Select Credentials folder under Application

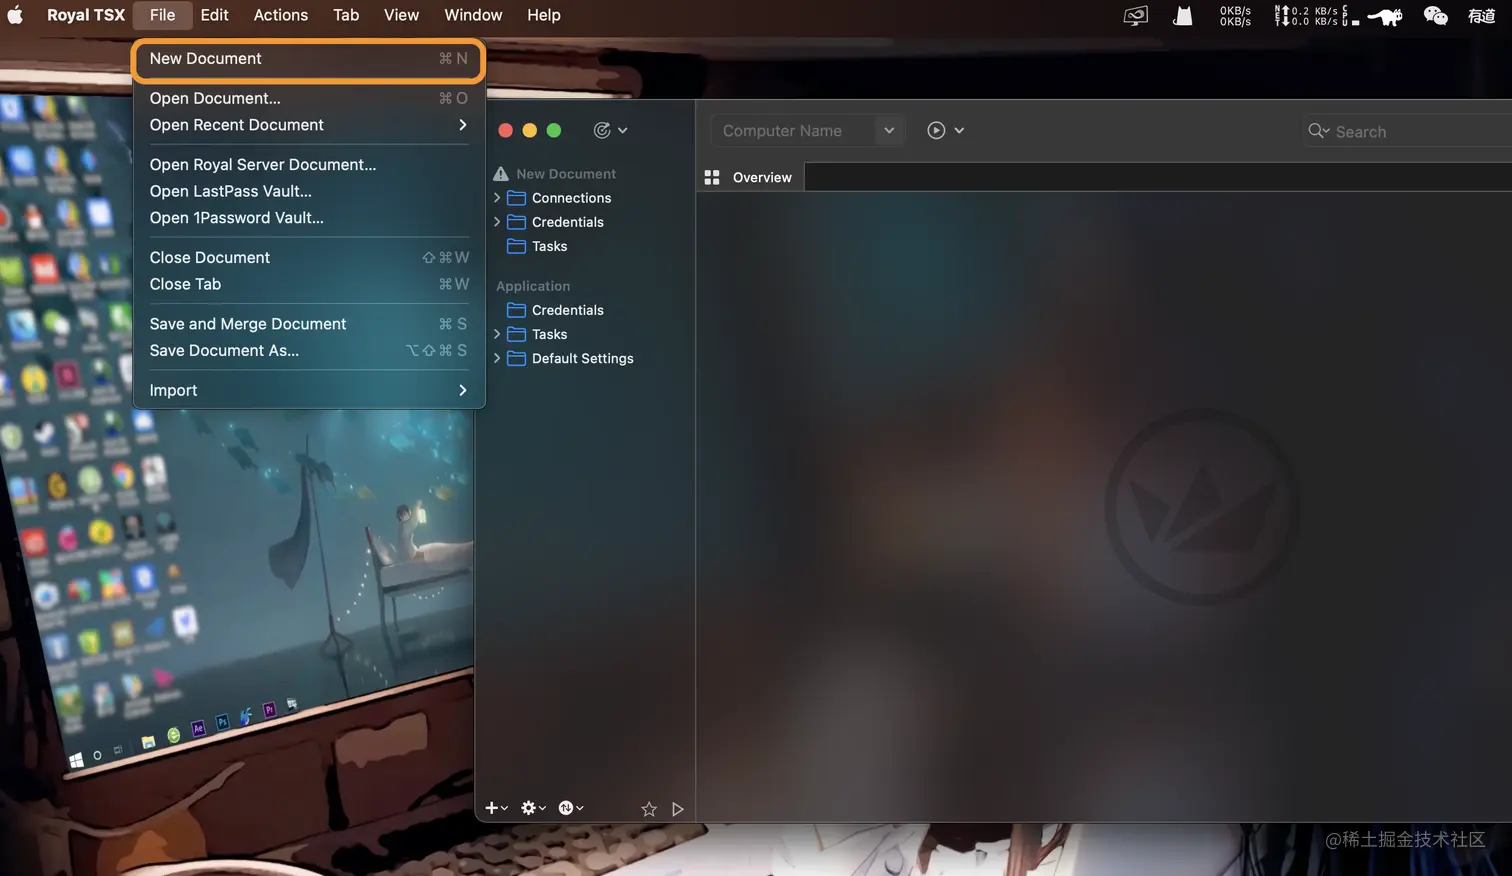567,310
